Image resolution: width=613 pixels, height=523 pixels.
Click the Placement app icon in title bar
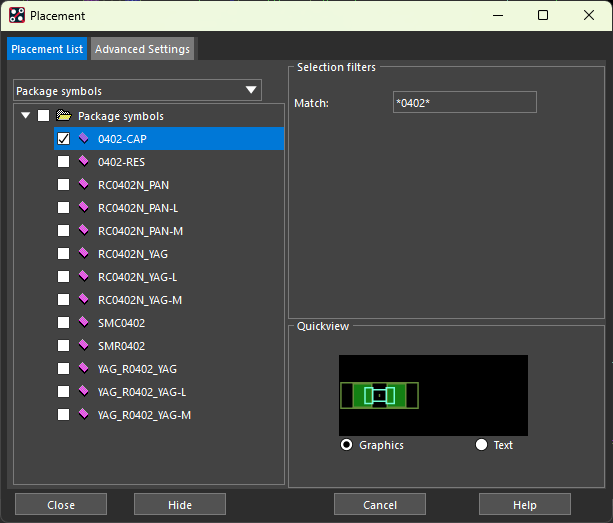tap(17, 16)
